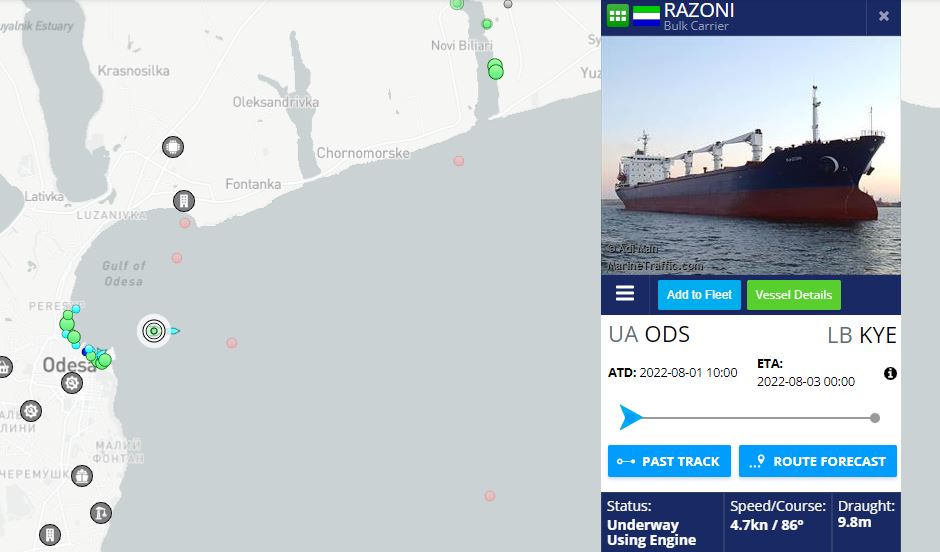Close the RAZONI vessel panel
Screen dimensions: 940x552
(x=884, y=16)
